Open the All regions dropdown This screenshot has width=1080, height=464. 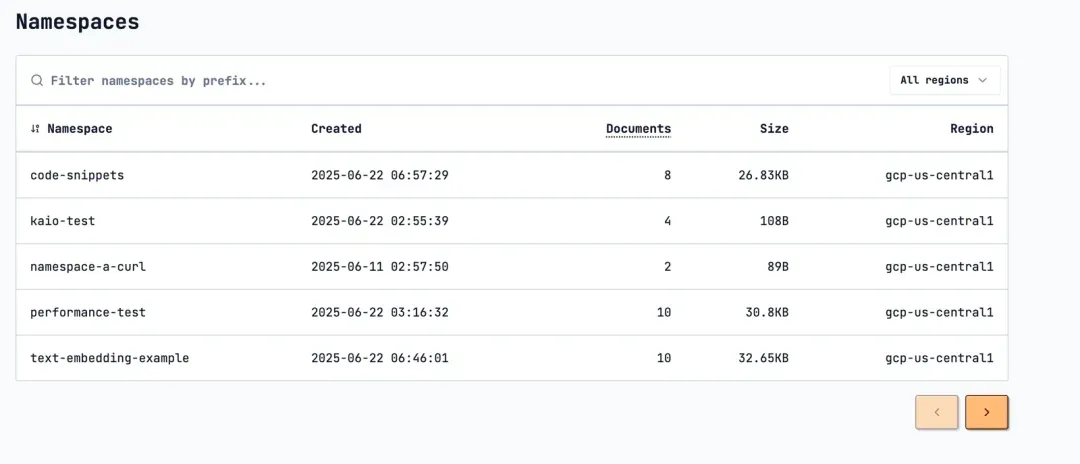tap(945, 81)
